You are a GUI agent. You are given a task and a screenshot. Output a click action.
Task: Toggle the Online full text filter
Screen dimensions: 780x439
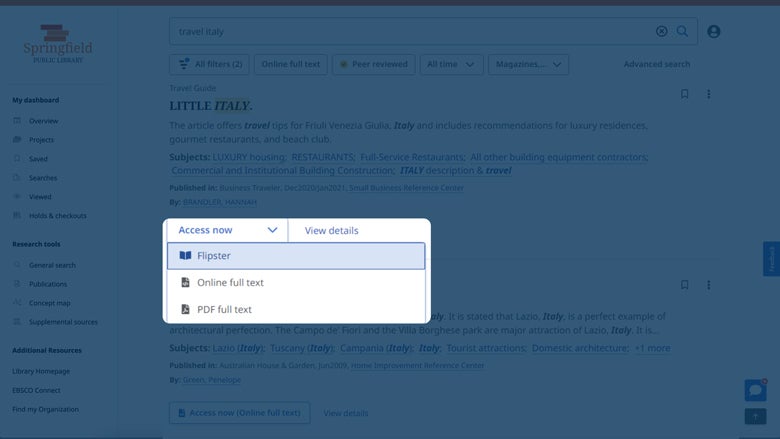pyautogui.click(x=291, y=64)
